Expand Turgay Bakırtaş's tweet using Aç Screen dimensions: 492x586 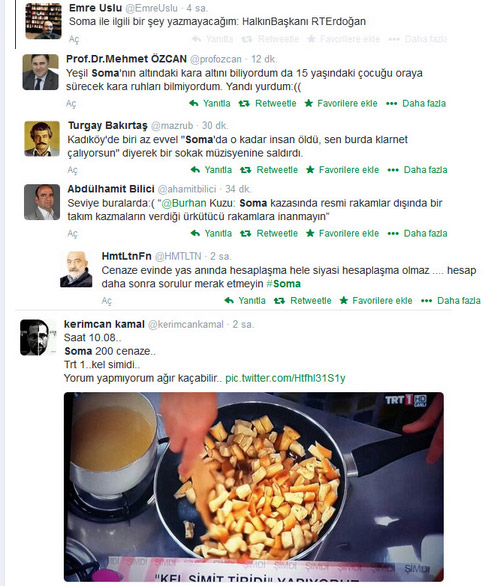[x=73, y=170]
